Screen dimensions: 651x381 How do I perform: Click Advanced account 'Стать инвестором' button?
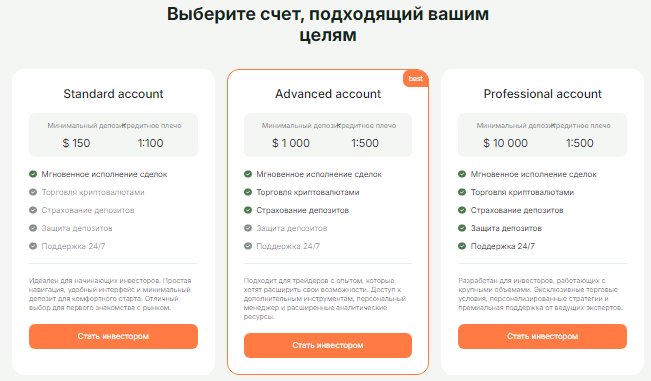(328, 345)
